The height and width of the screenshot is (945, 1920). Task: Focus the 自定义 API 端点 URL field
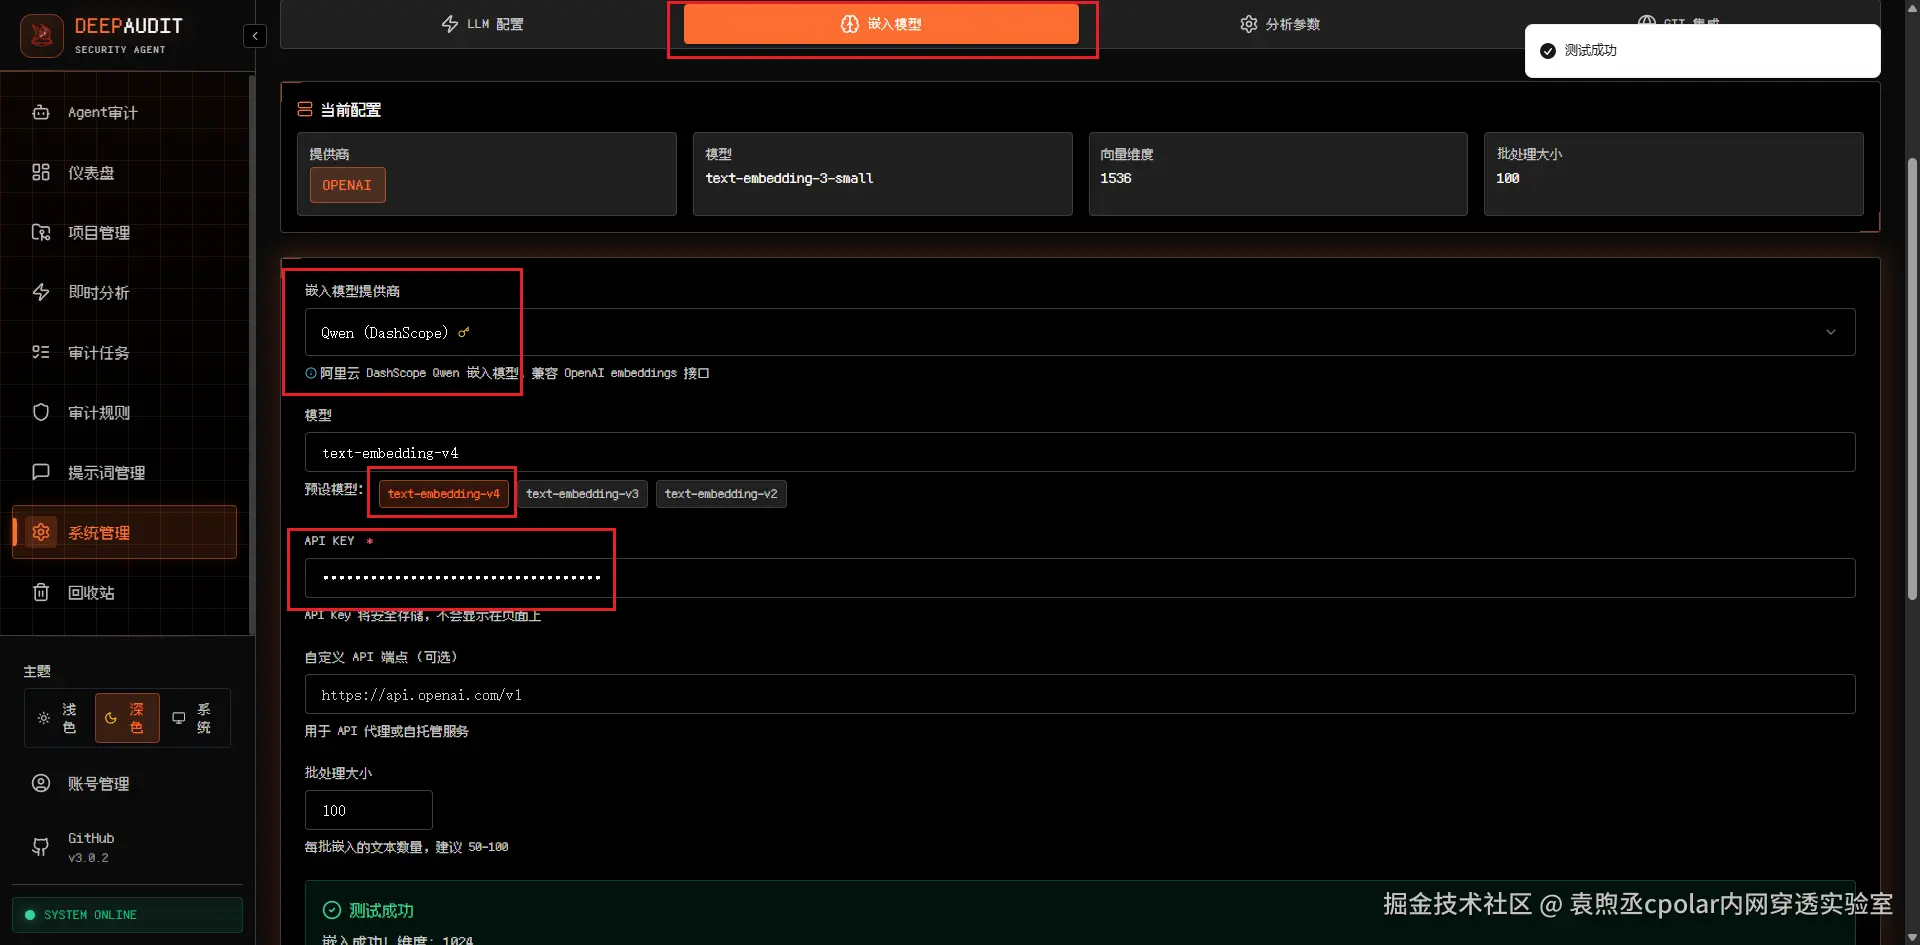[1080, 694]
